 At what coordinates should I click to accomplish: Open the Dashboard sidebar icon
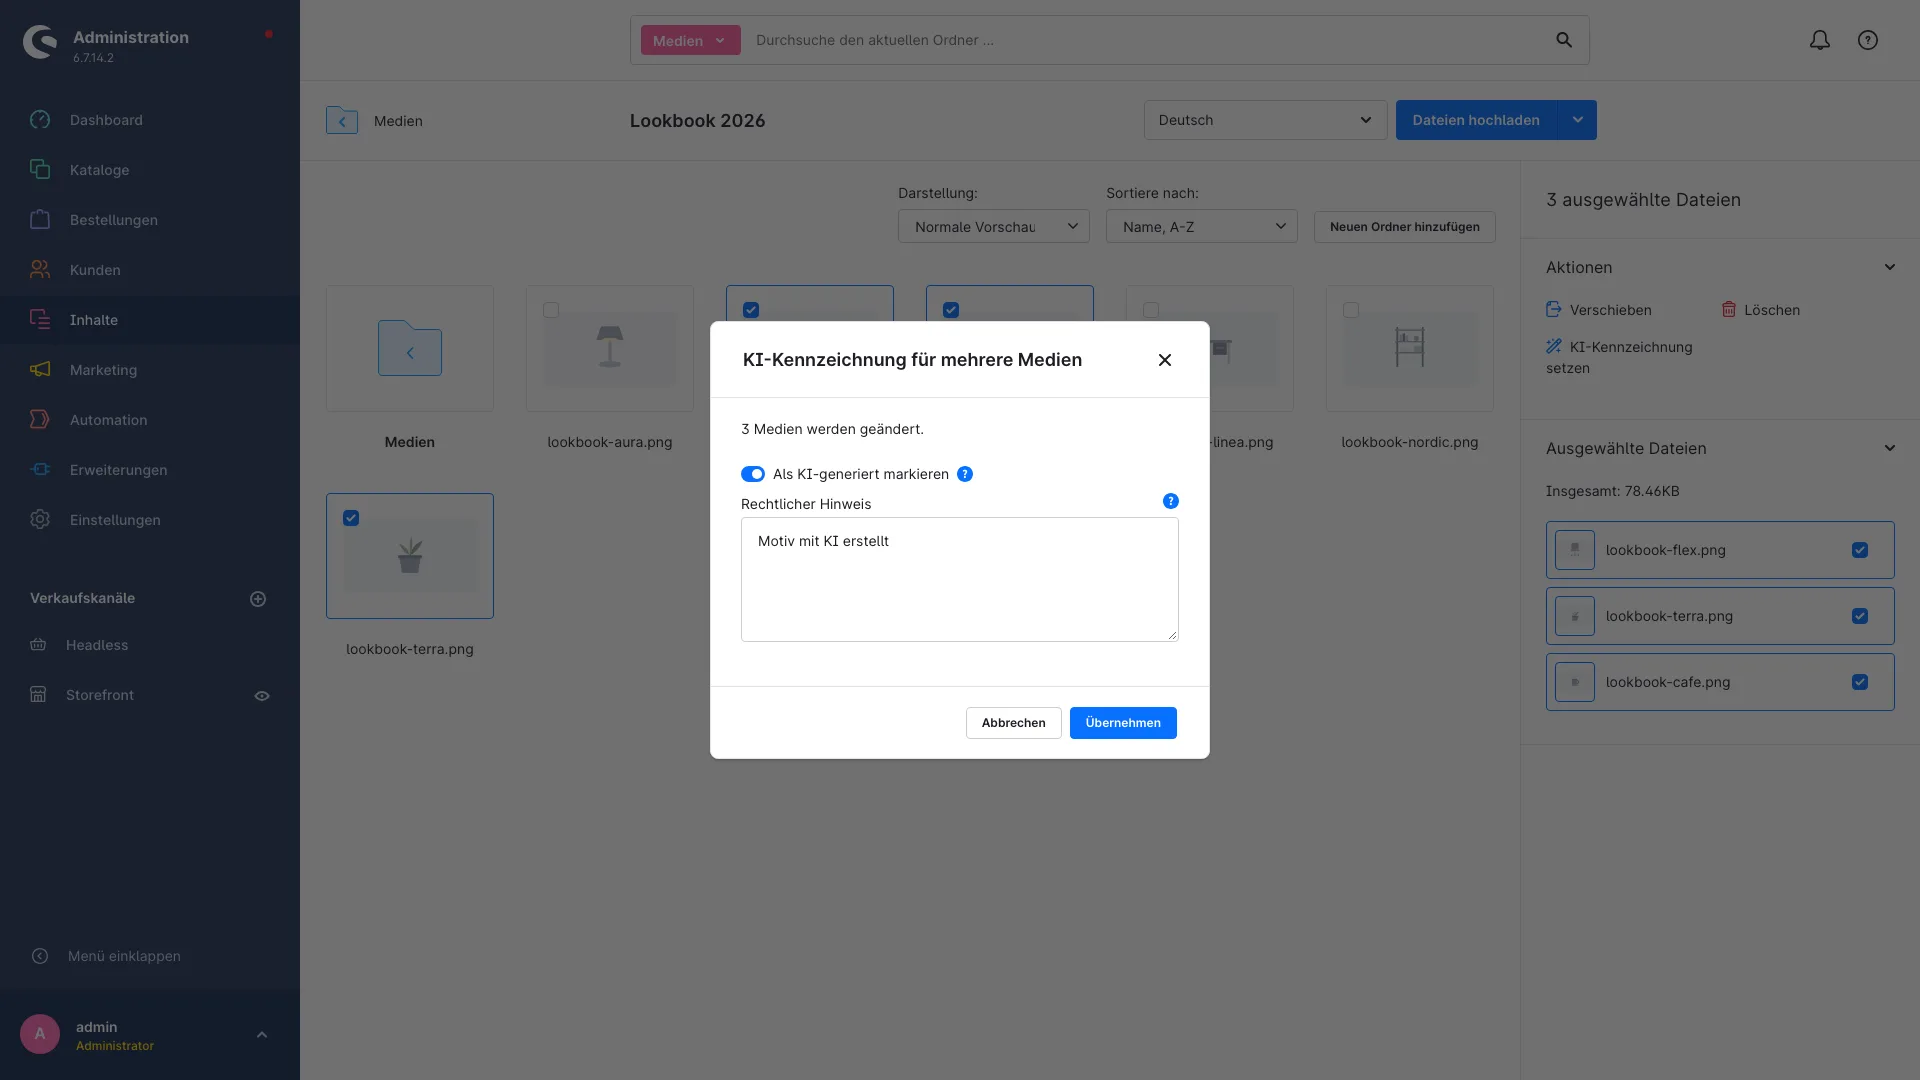[x=40, y=120]
